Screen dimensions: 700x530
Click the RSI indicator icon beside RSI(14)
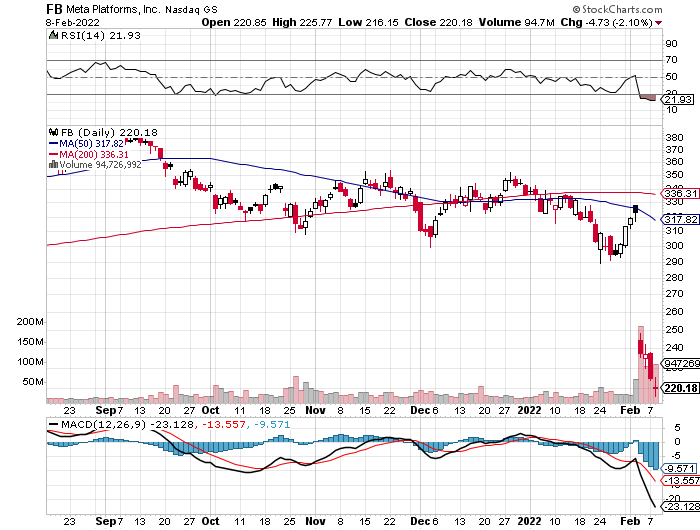pos(53,35)
